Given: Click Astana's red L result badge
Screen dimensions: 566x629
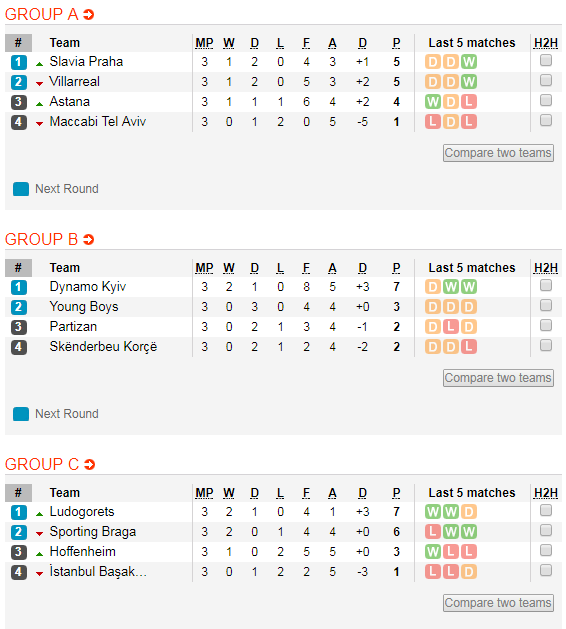Looking at the screenshot, I should point(469,102).
